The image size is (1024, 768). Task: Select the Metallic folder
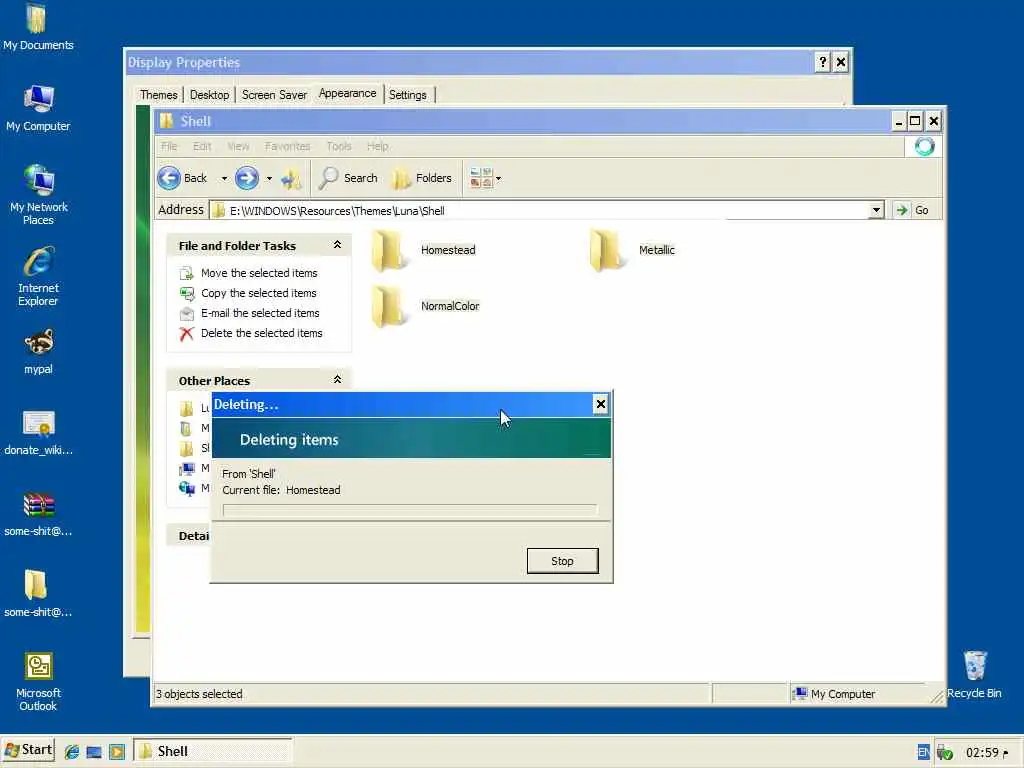(x=632, y=250)
